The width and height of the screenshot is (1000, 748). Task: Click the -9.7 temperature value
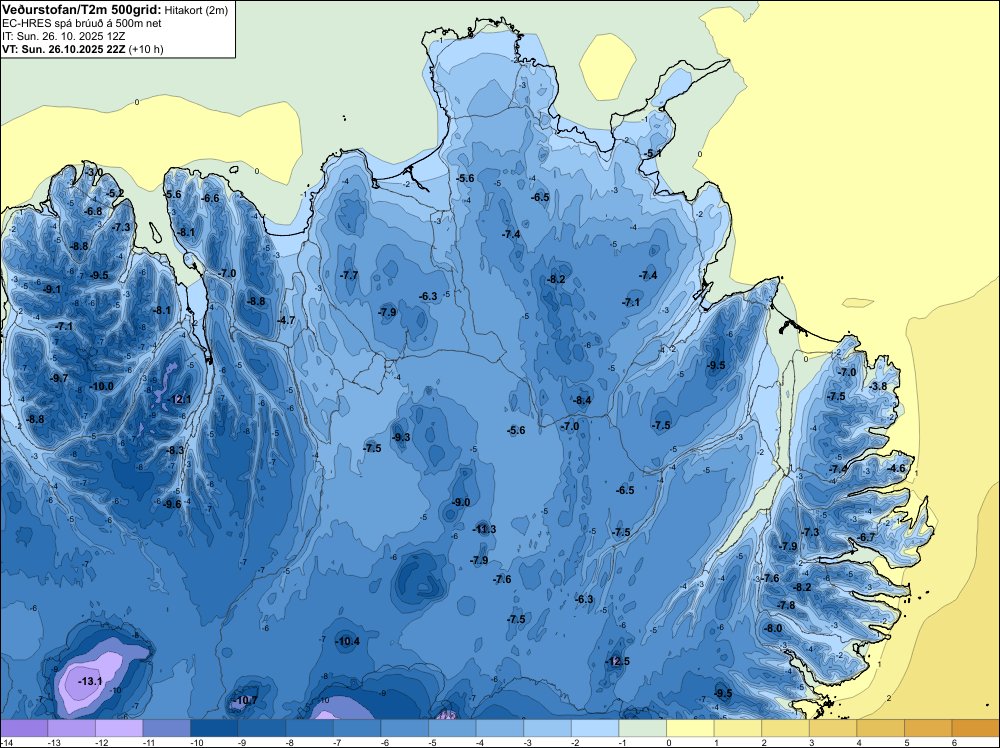pyautogui.click(x=59, y=378)
